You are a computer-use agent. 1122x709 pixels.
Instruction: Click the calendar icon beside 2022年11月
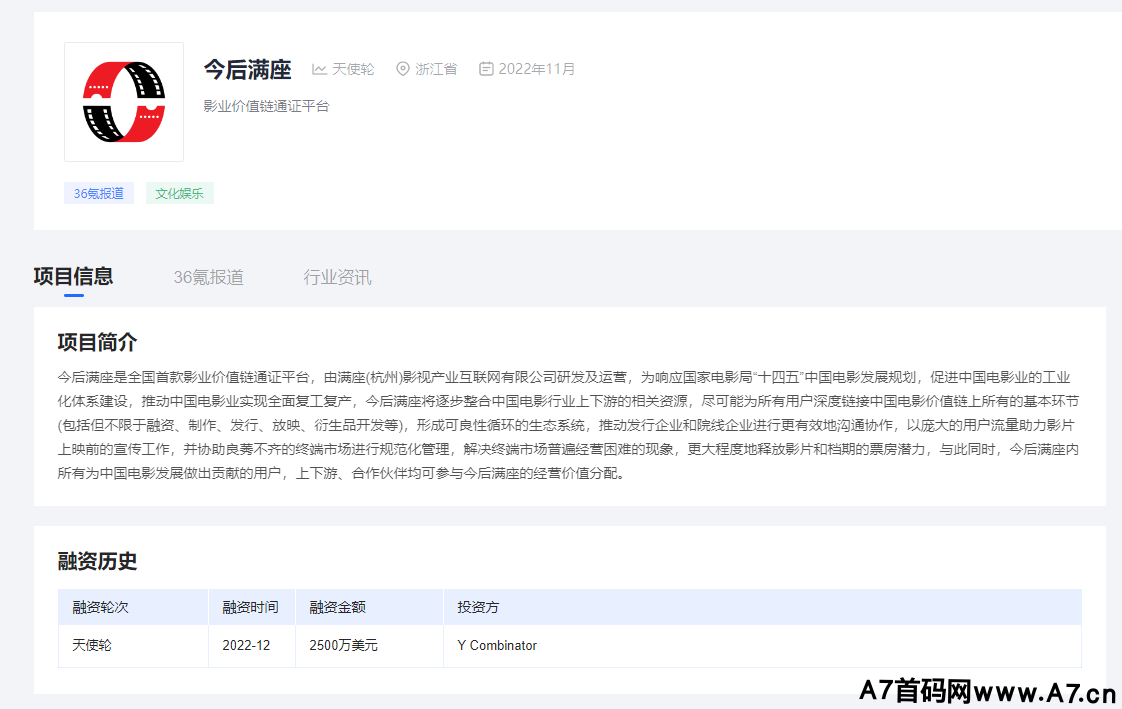click(486, 69)
